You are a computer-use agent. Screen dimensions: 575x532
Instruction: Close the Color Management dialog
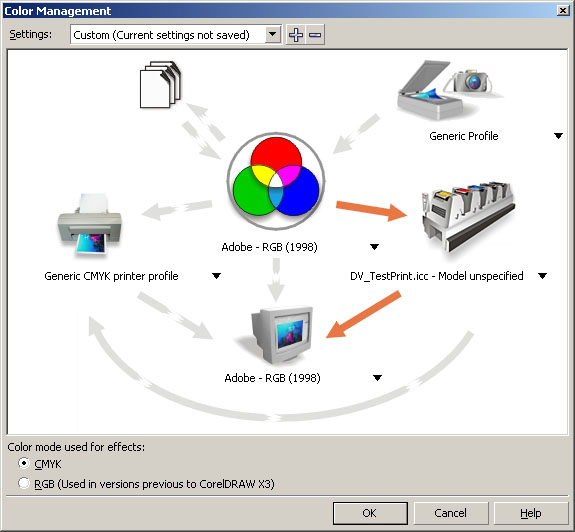(563, 11)
